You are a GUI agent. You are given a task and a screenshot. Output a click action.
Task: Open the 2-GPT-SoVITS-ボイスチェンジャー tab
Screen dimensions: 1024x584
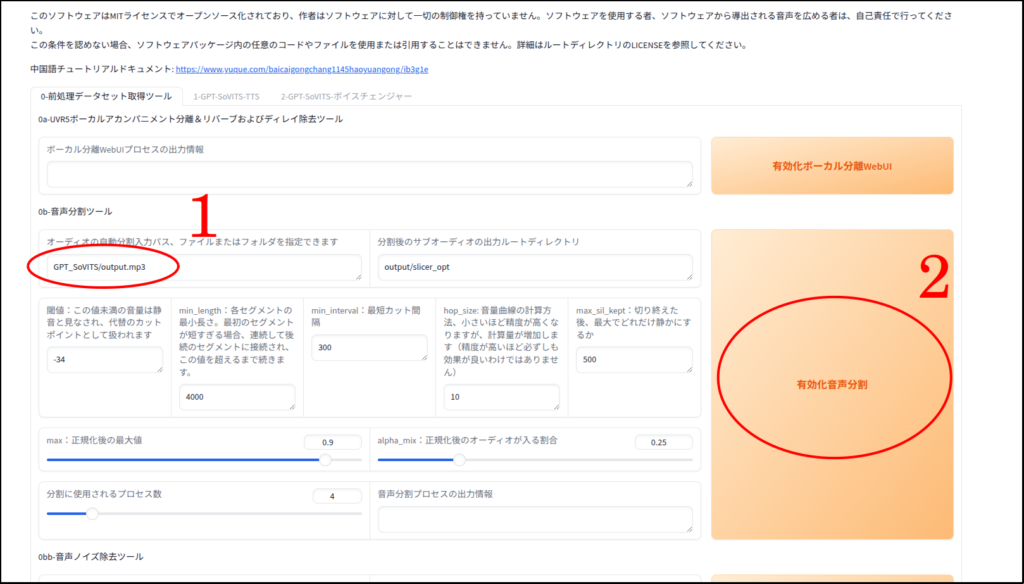[x=346, y=97]
